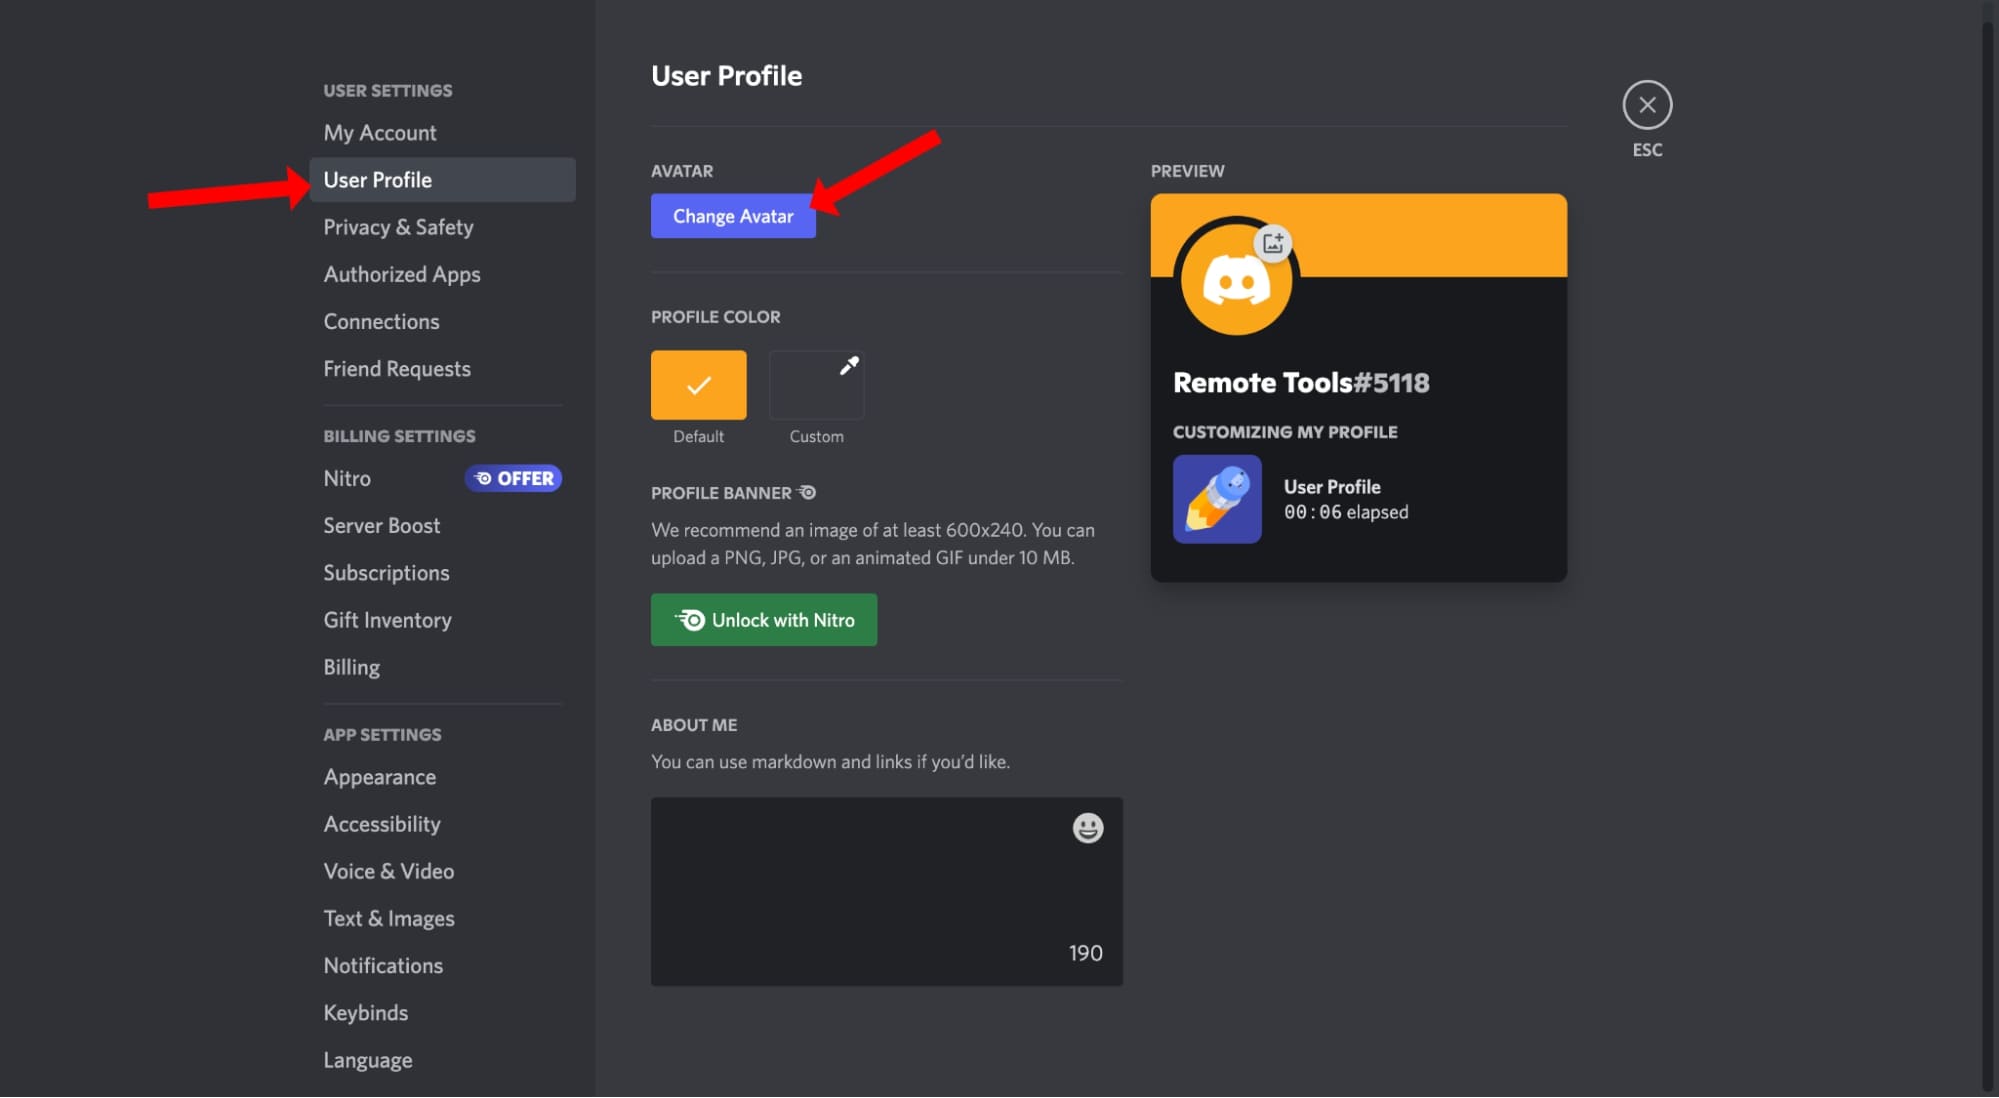Open Privacy & Safety settings
The image size is (1999, 1098).
click(x=442, y=227)
